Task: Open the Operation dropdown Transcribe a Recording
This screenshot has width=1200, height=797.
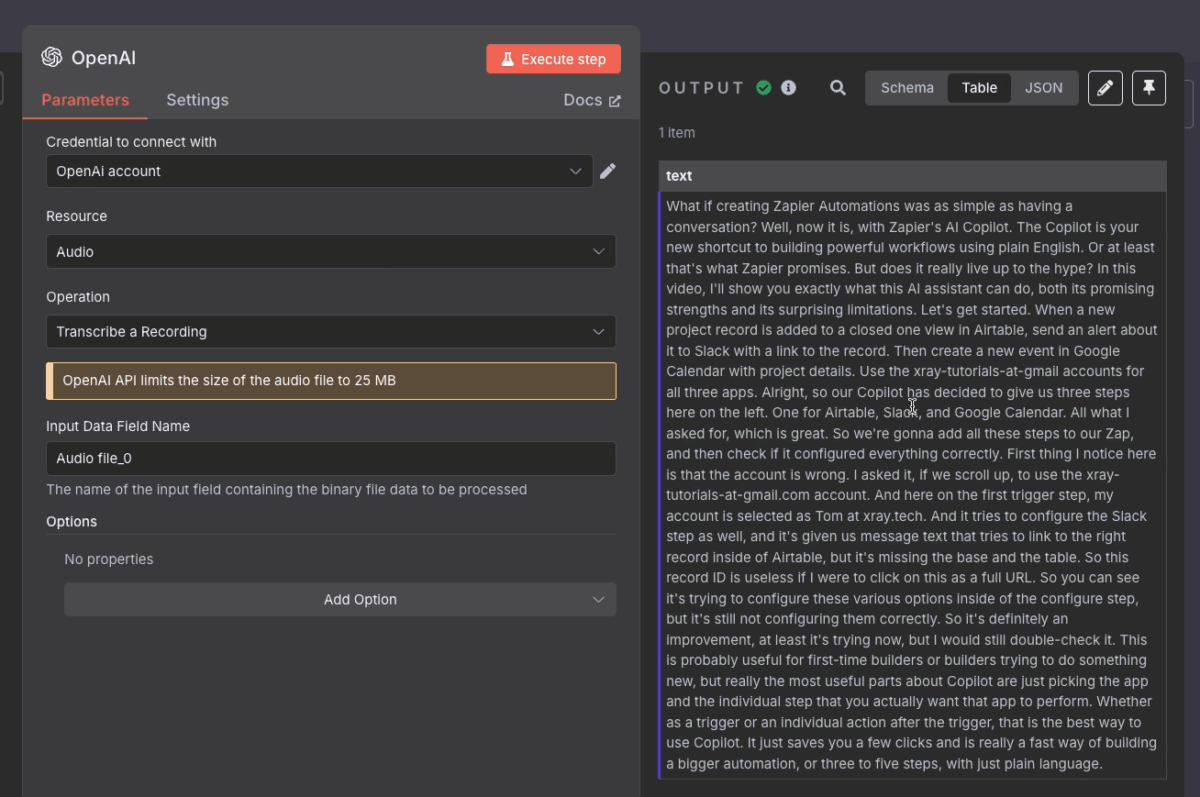Action: pyautogui.click(x=331, y=332)
